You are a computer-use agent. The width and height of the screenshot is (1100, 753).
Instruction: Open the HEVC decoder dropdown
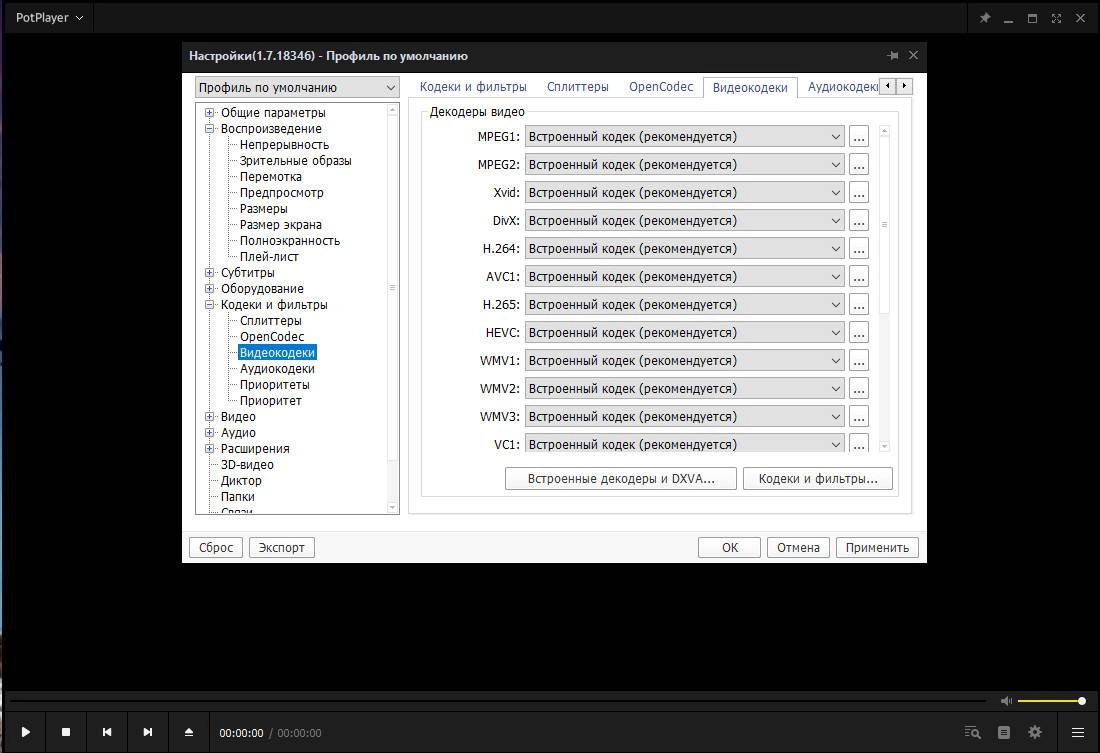685,333
